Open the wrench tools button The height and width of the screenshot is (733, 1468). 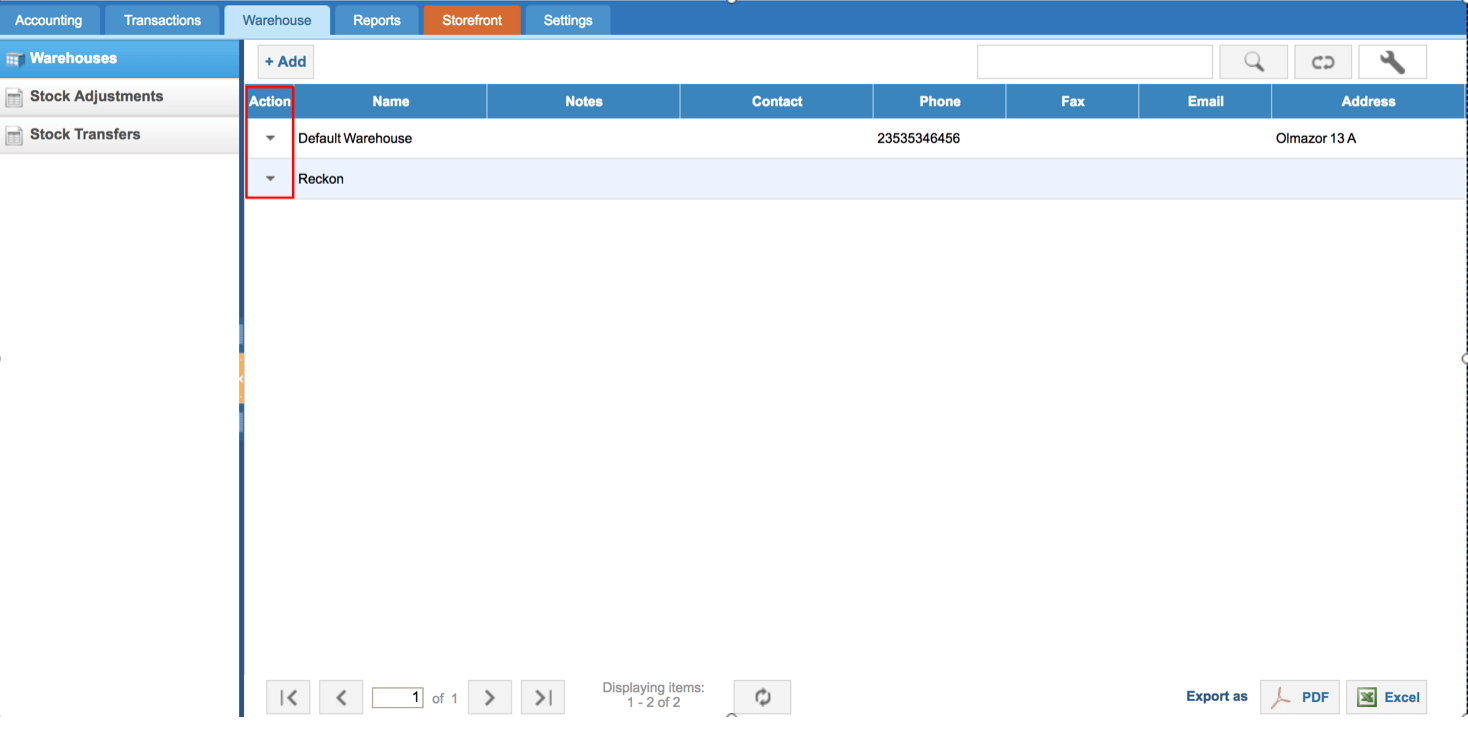click(1392, 62)
